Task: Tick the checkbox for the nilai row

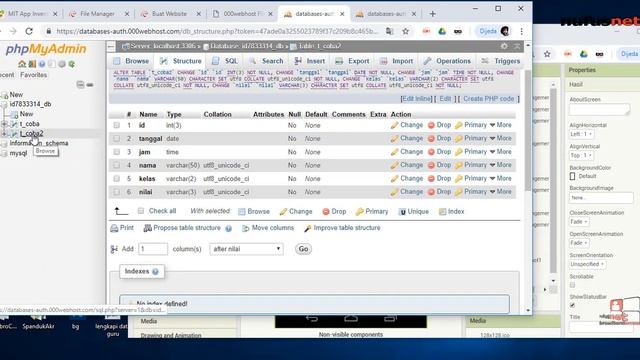Action: pyautogui.click(x=117, y=192)
